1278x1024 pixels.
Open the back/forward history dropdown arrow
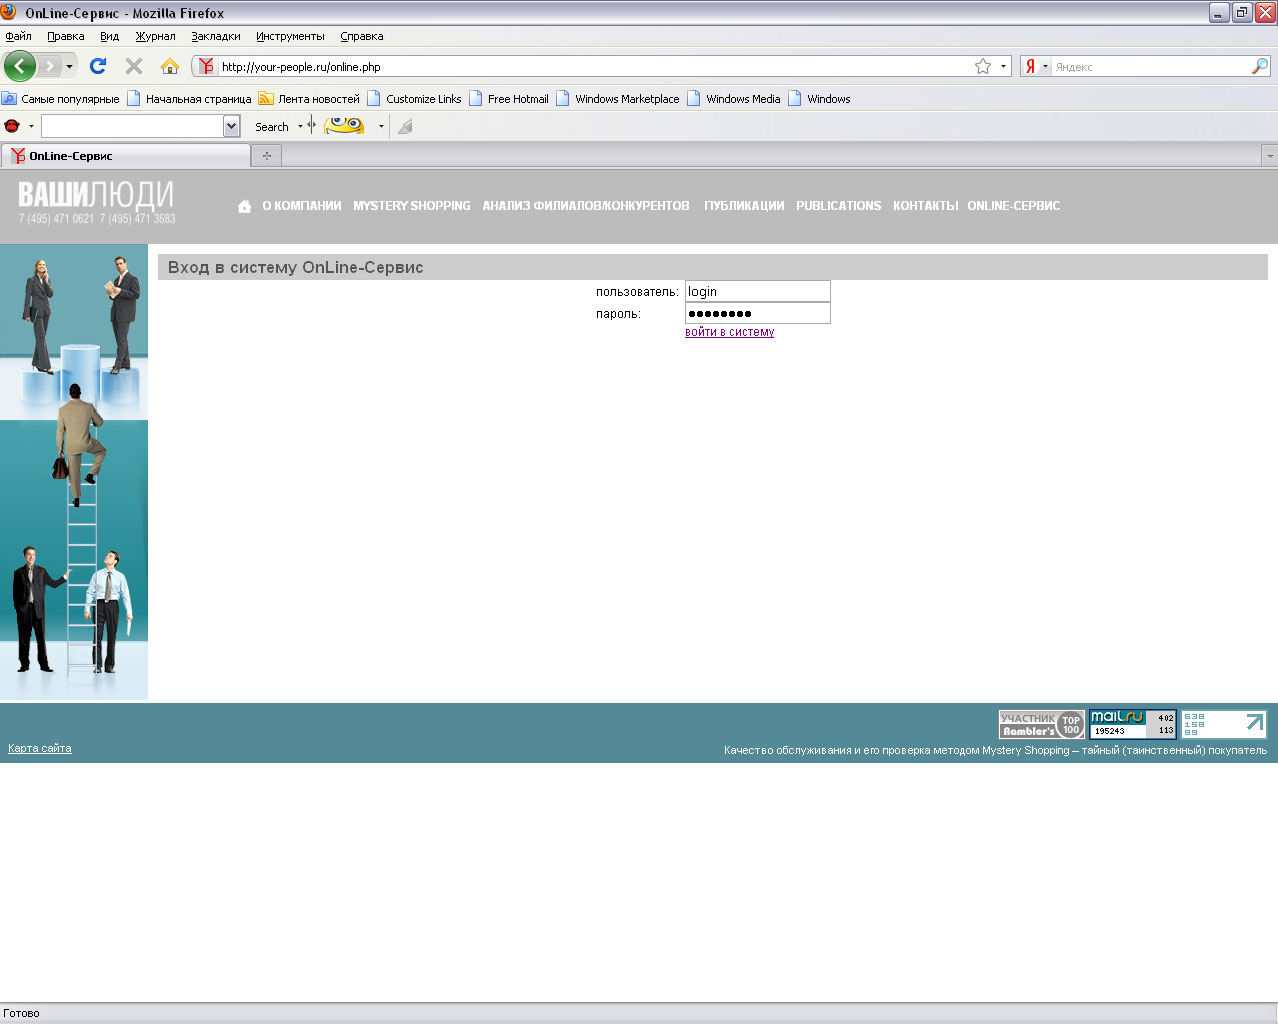tap(69, 66)
